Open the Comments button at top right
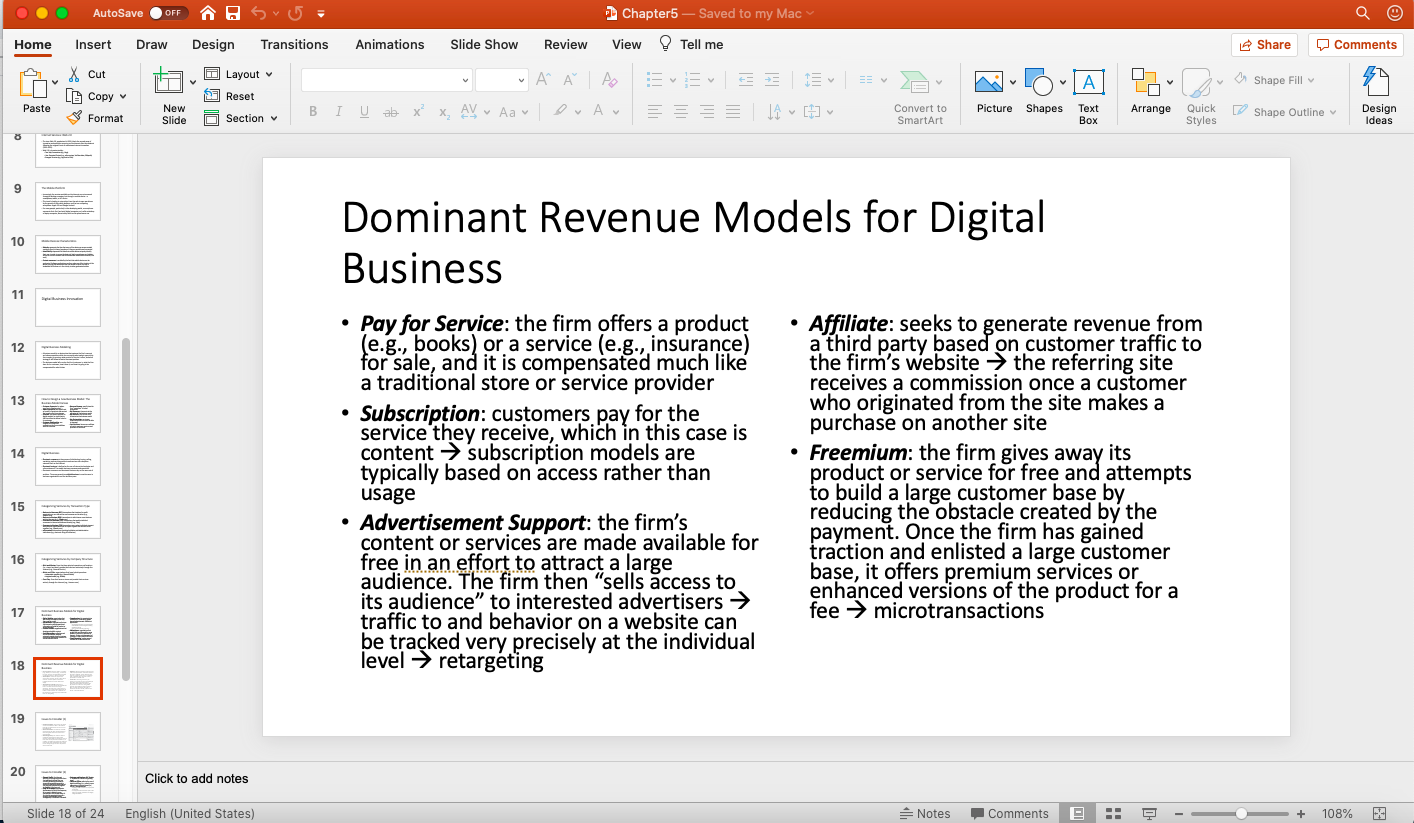The height and width of the screenshot is (823, 1414). point(1355,44)
